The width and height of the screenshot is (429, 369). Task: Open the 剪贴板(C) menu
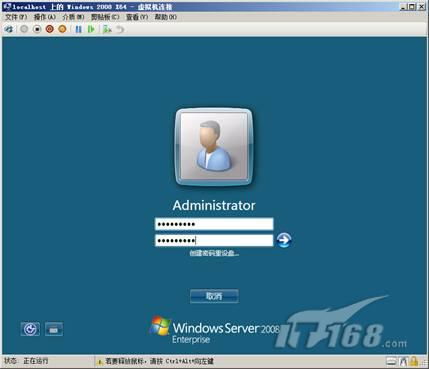point(105,17)
